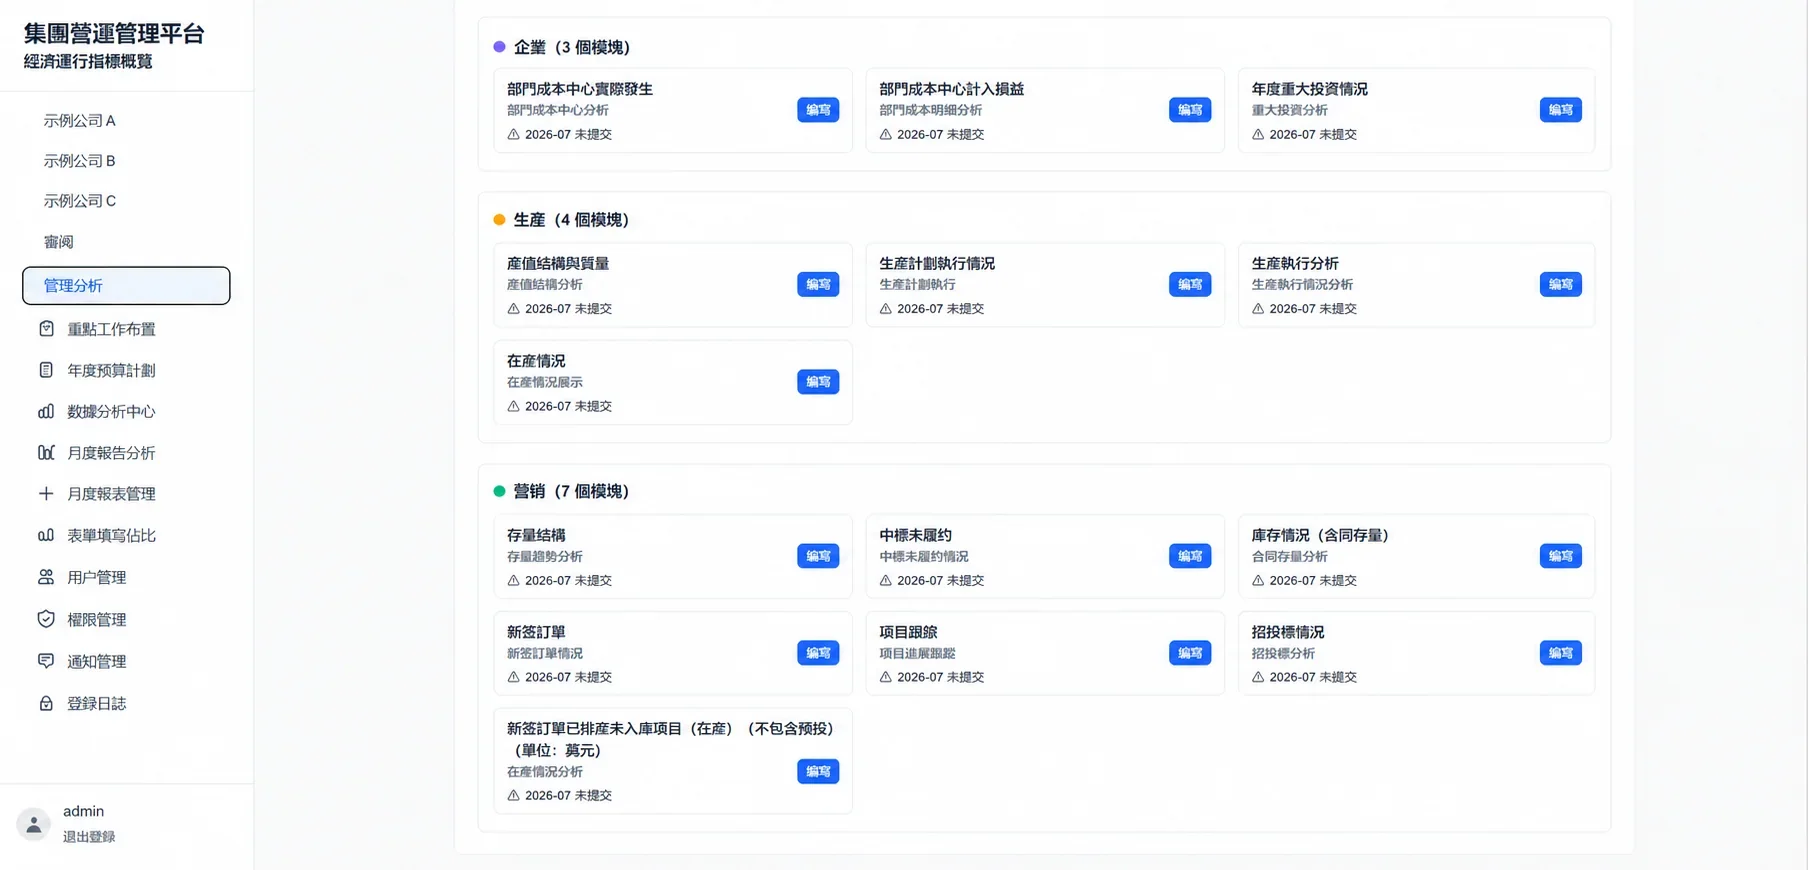Click 编写 for 年度重大投資情況
This screenshot has width=1808, height=870.
point(1561,110)
